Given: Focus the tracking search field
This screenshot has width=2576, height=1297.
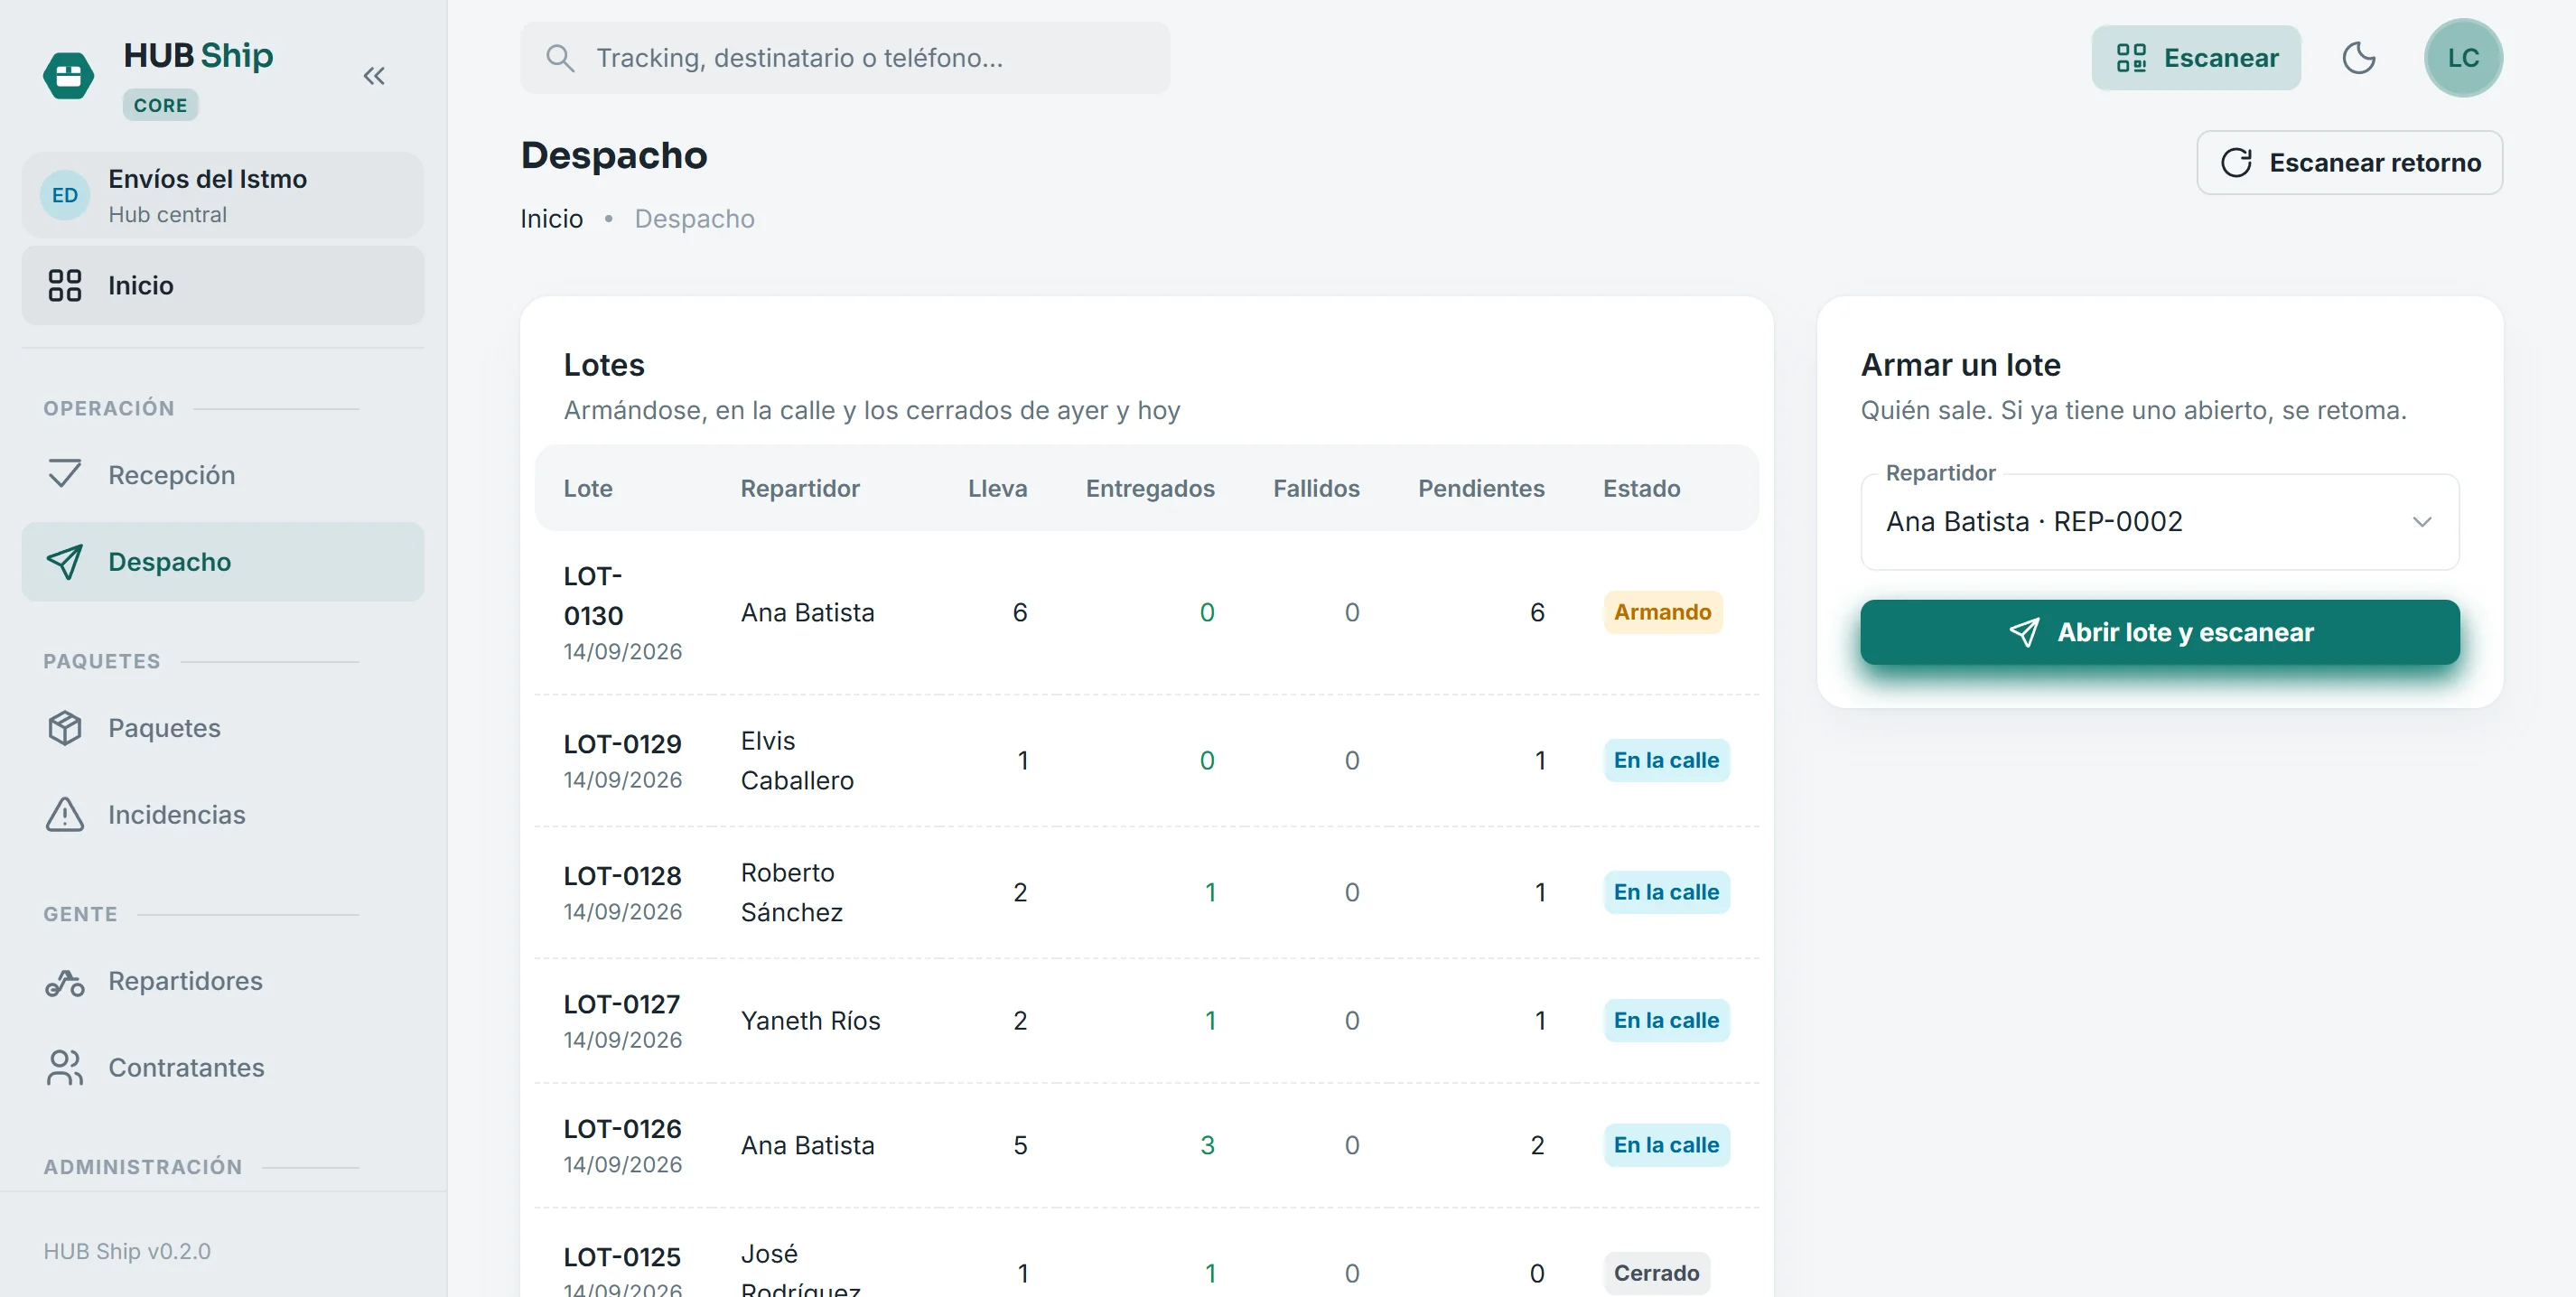Looking at the screenshot, I should pos(844,58).
